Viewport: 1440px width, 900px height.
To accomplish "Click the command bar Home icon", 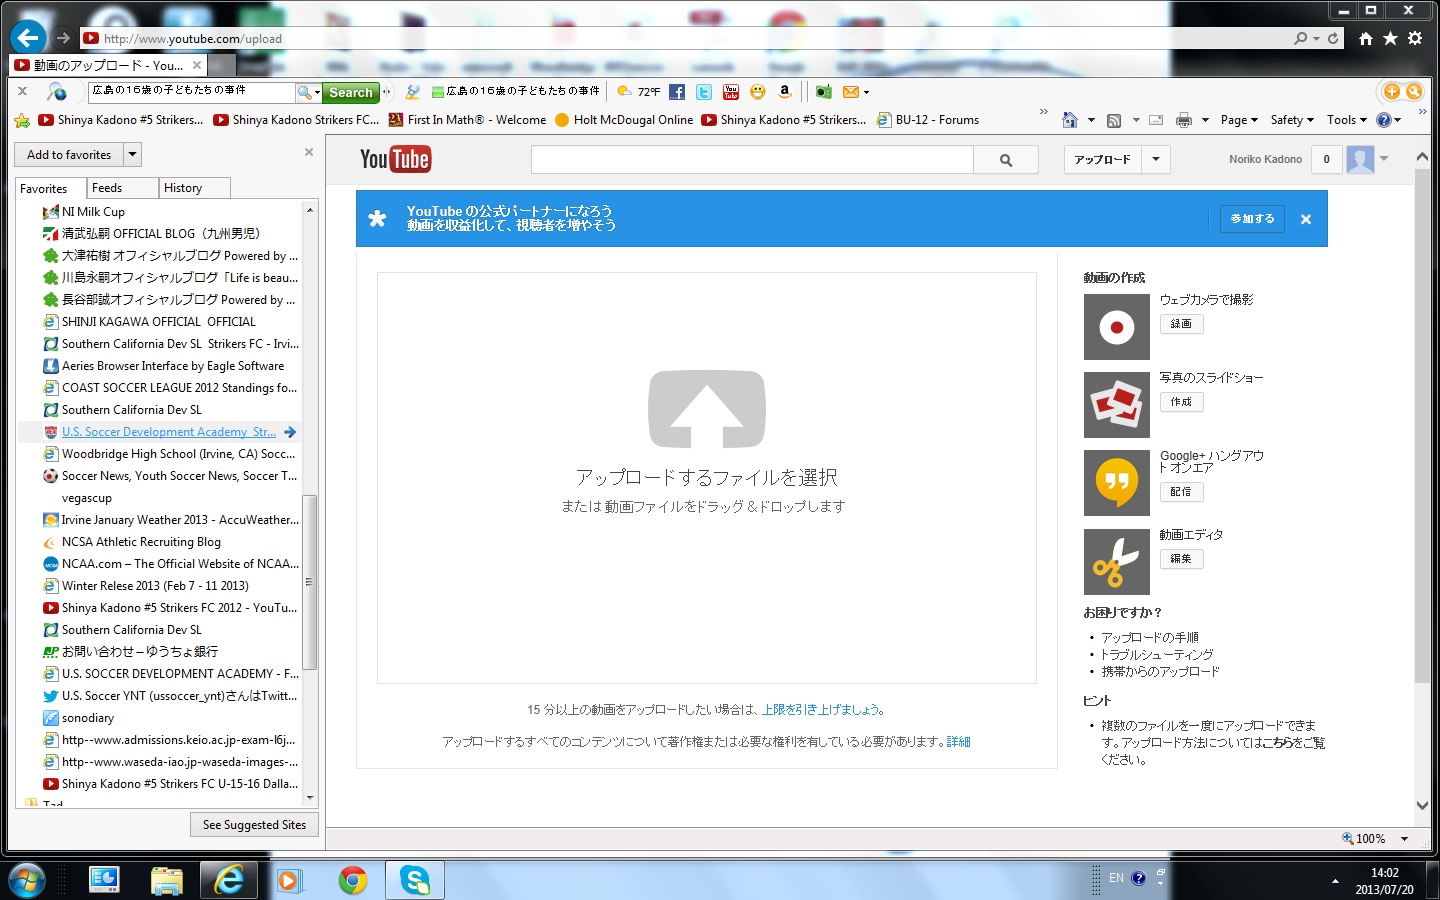I will click(x=1069, y=120).
